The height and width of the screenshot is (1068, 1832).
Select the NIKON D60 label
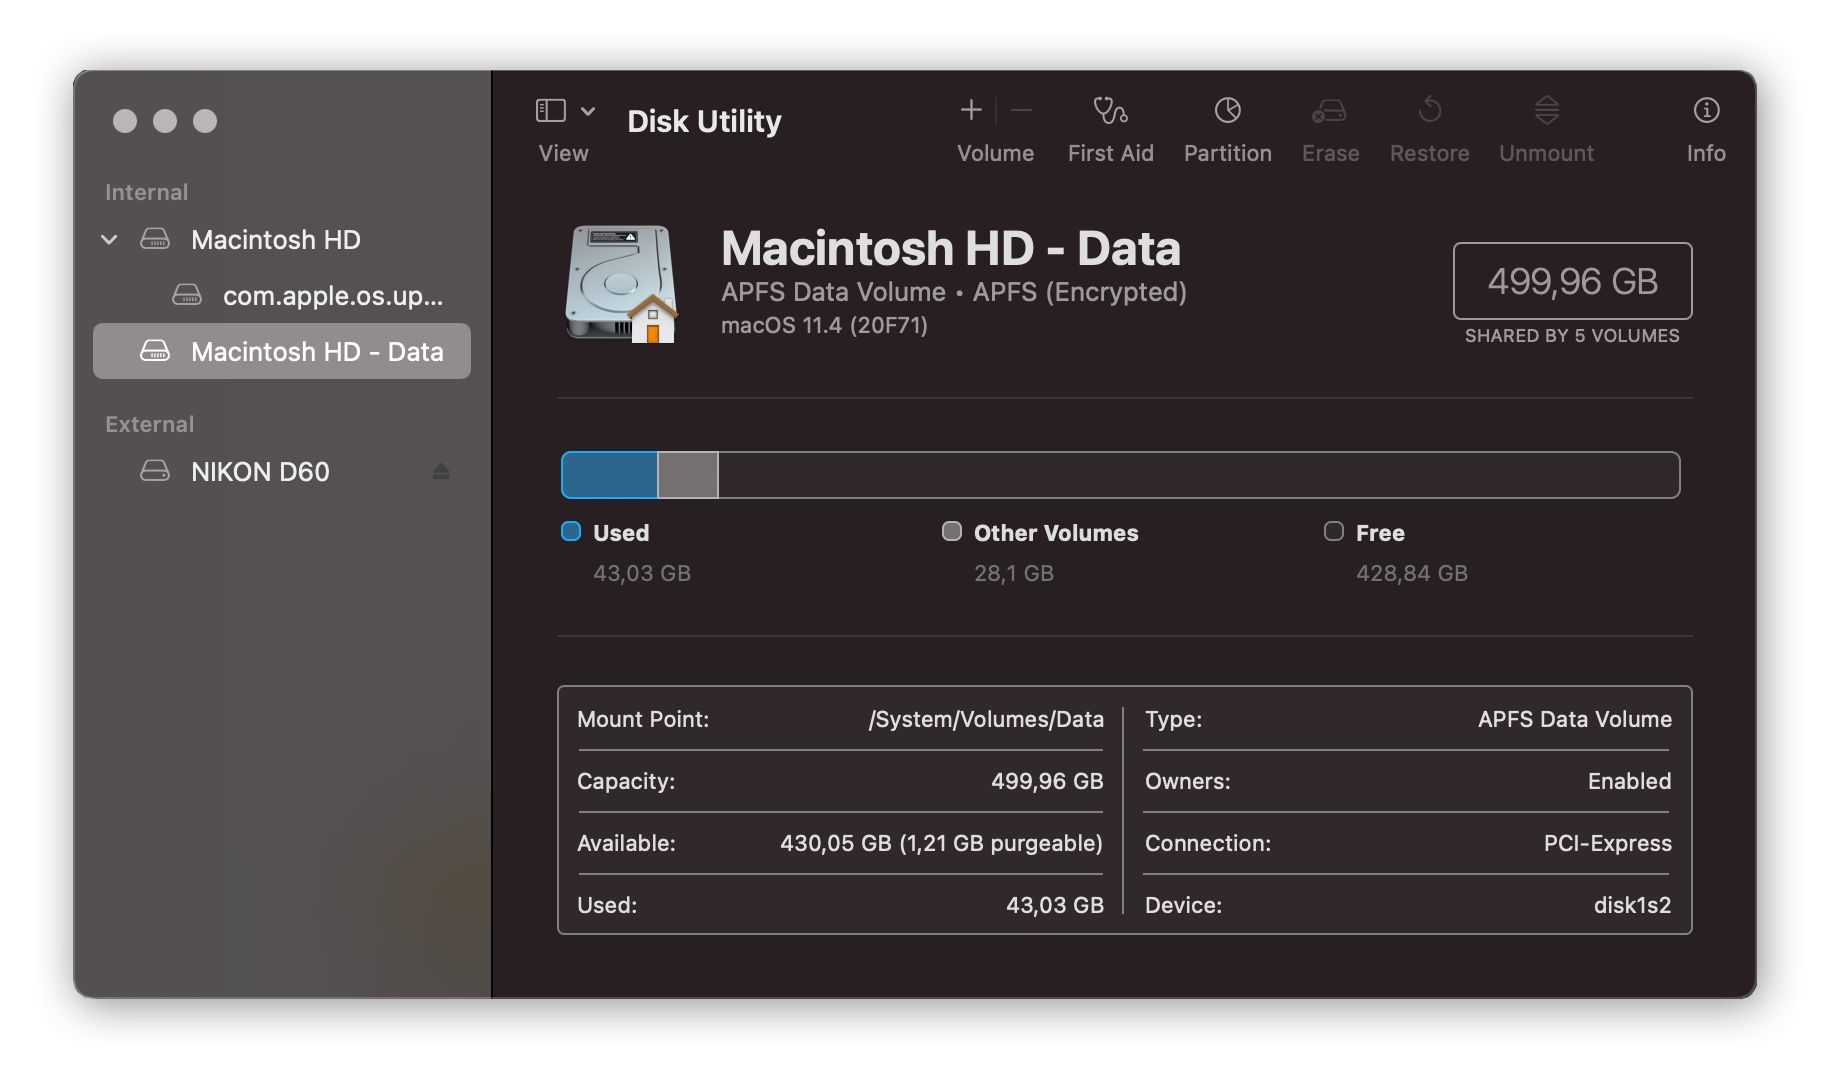point(260,472)
